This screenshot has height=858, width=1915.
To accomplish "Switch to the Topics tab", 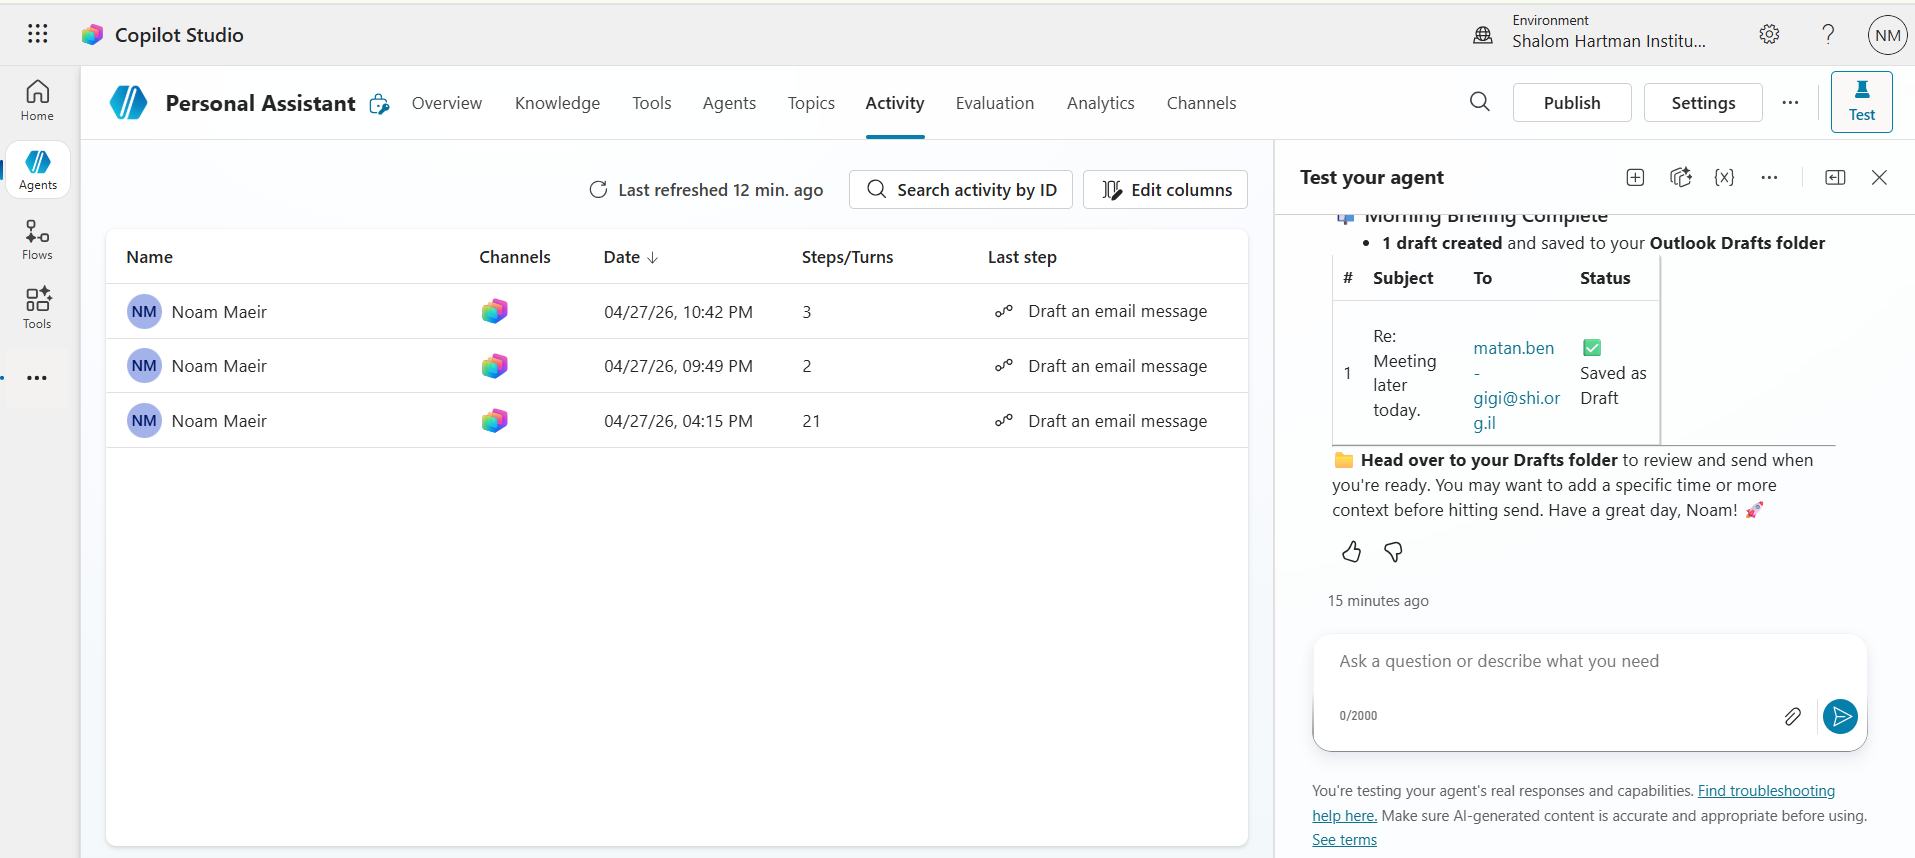I will point(811,103).
